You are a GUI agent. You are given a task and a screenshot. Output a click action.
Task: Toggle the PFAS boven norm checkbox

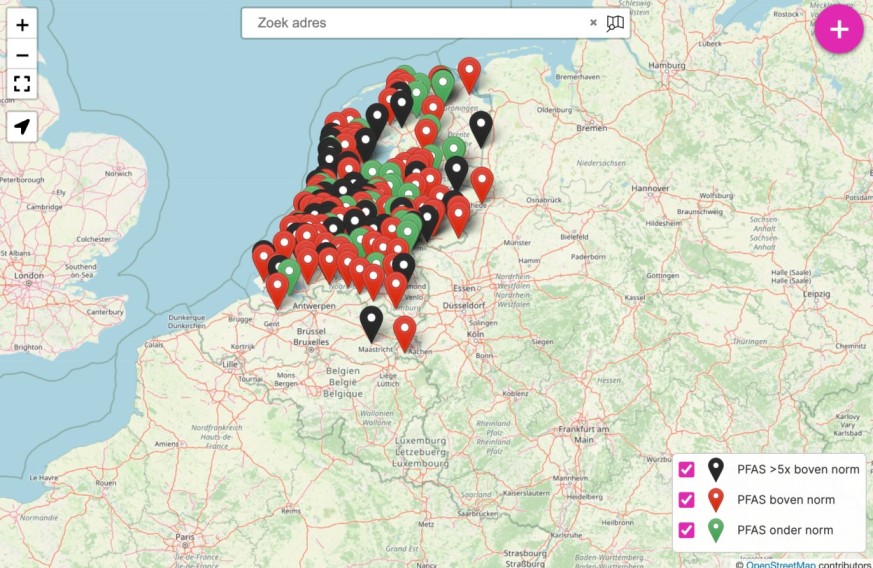(686, 500)
